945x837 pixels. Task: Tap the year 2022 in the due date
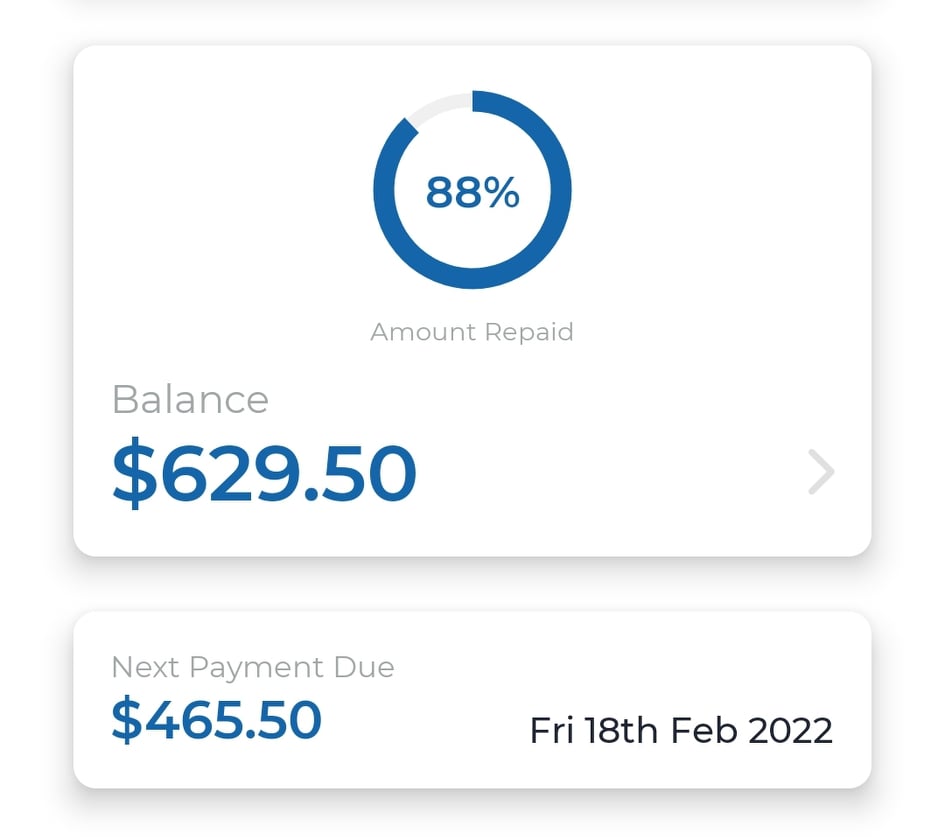click(x=790, y=730)
